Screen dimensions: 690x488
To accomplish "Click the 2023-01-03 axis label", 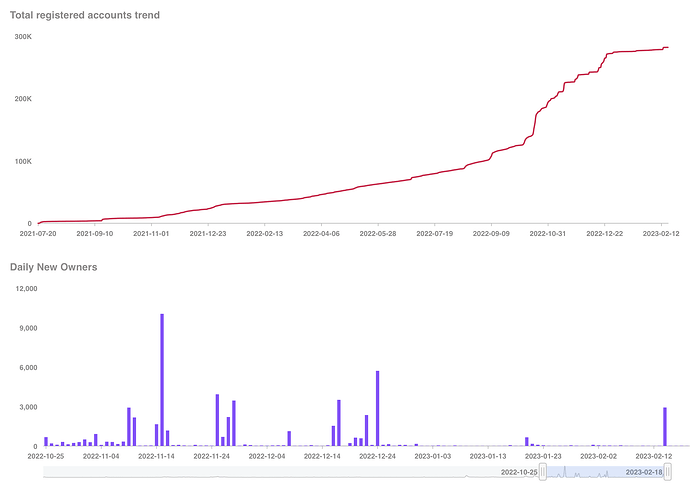I will point(433,456).
